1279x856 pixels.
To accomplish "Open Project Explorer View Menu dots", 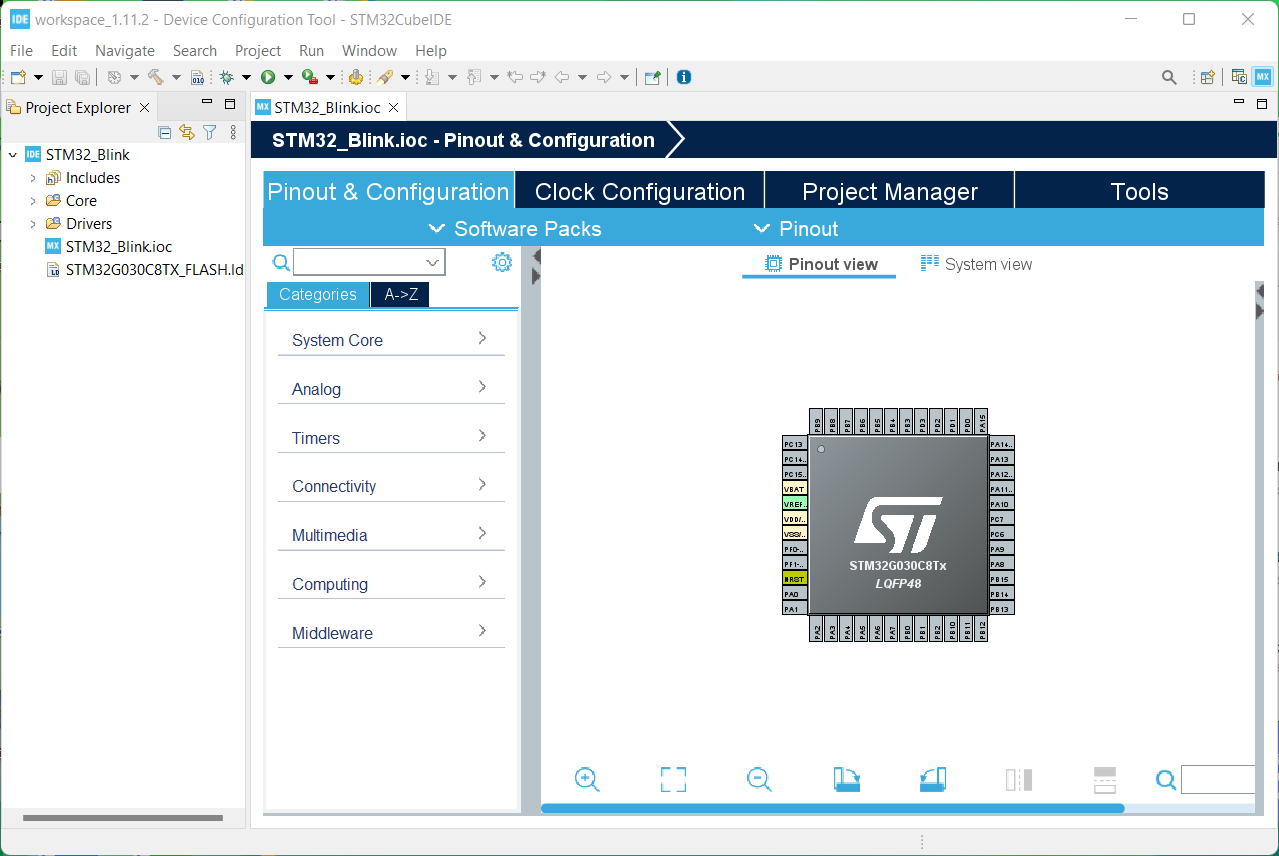I will (x=233, y=132).
